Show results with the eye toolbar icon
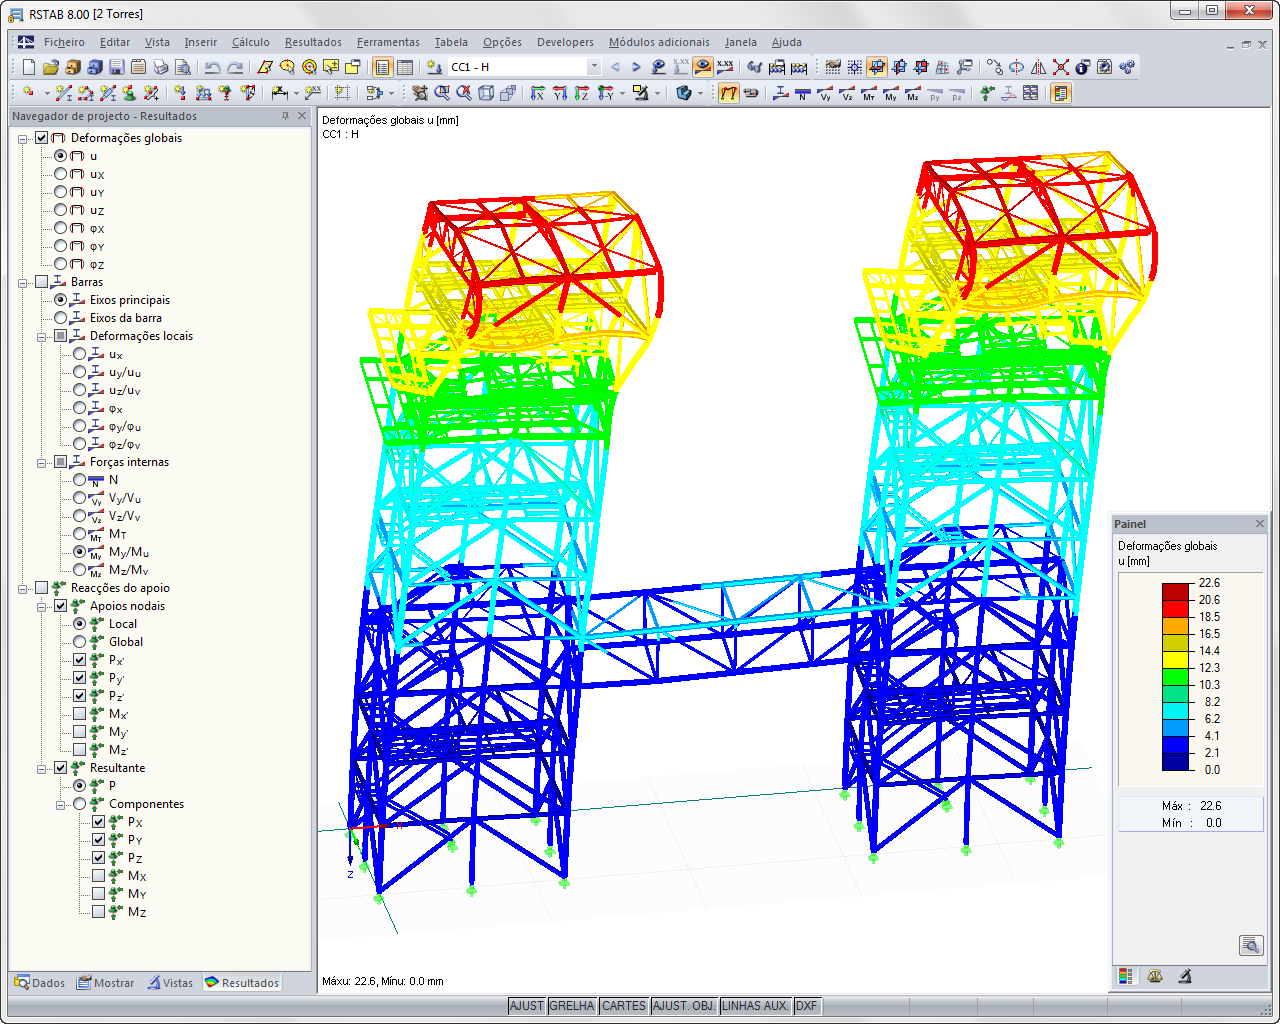1280x1024 pixels. pos(703,67)
